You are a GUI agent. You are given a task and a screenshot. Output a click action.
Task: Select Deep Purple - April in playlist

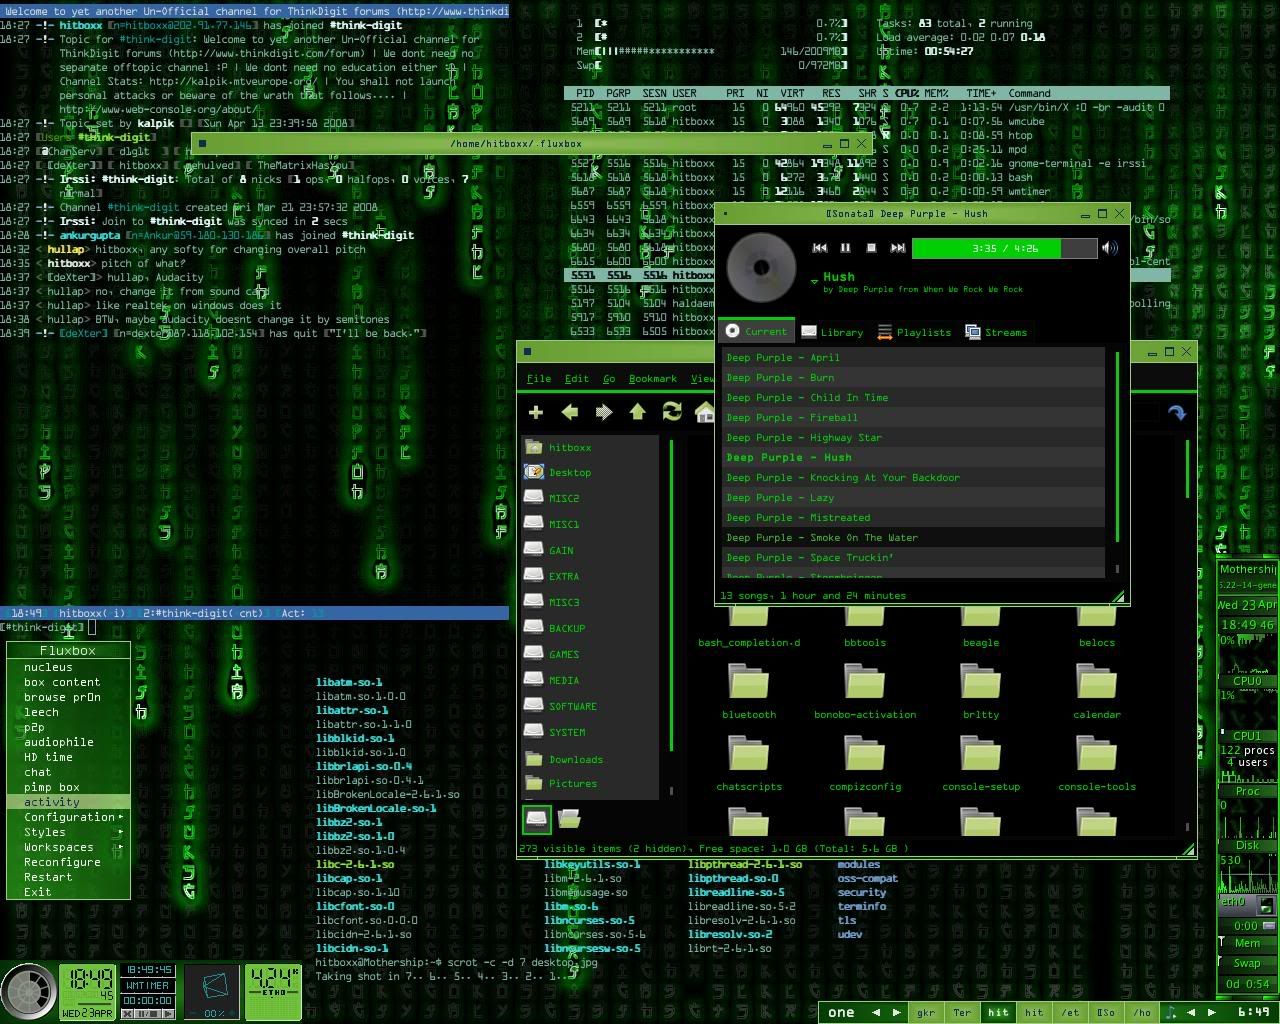coord(913,357)
